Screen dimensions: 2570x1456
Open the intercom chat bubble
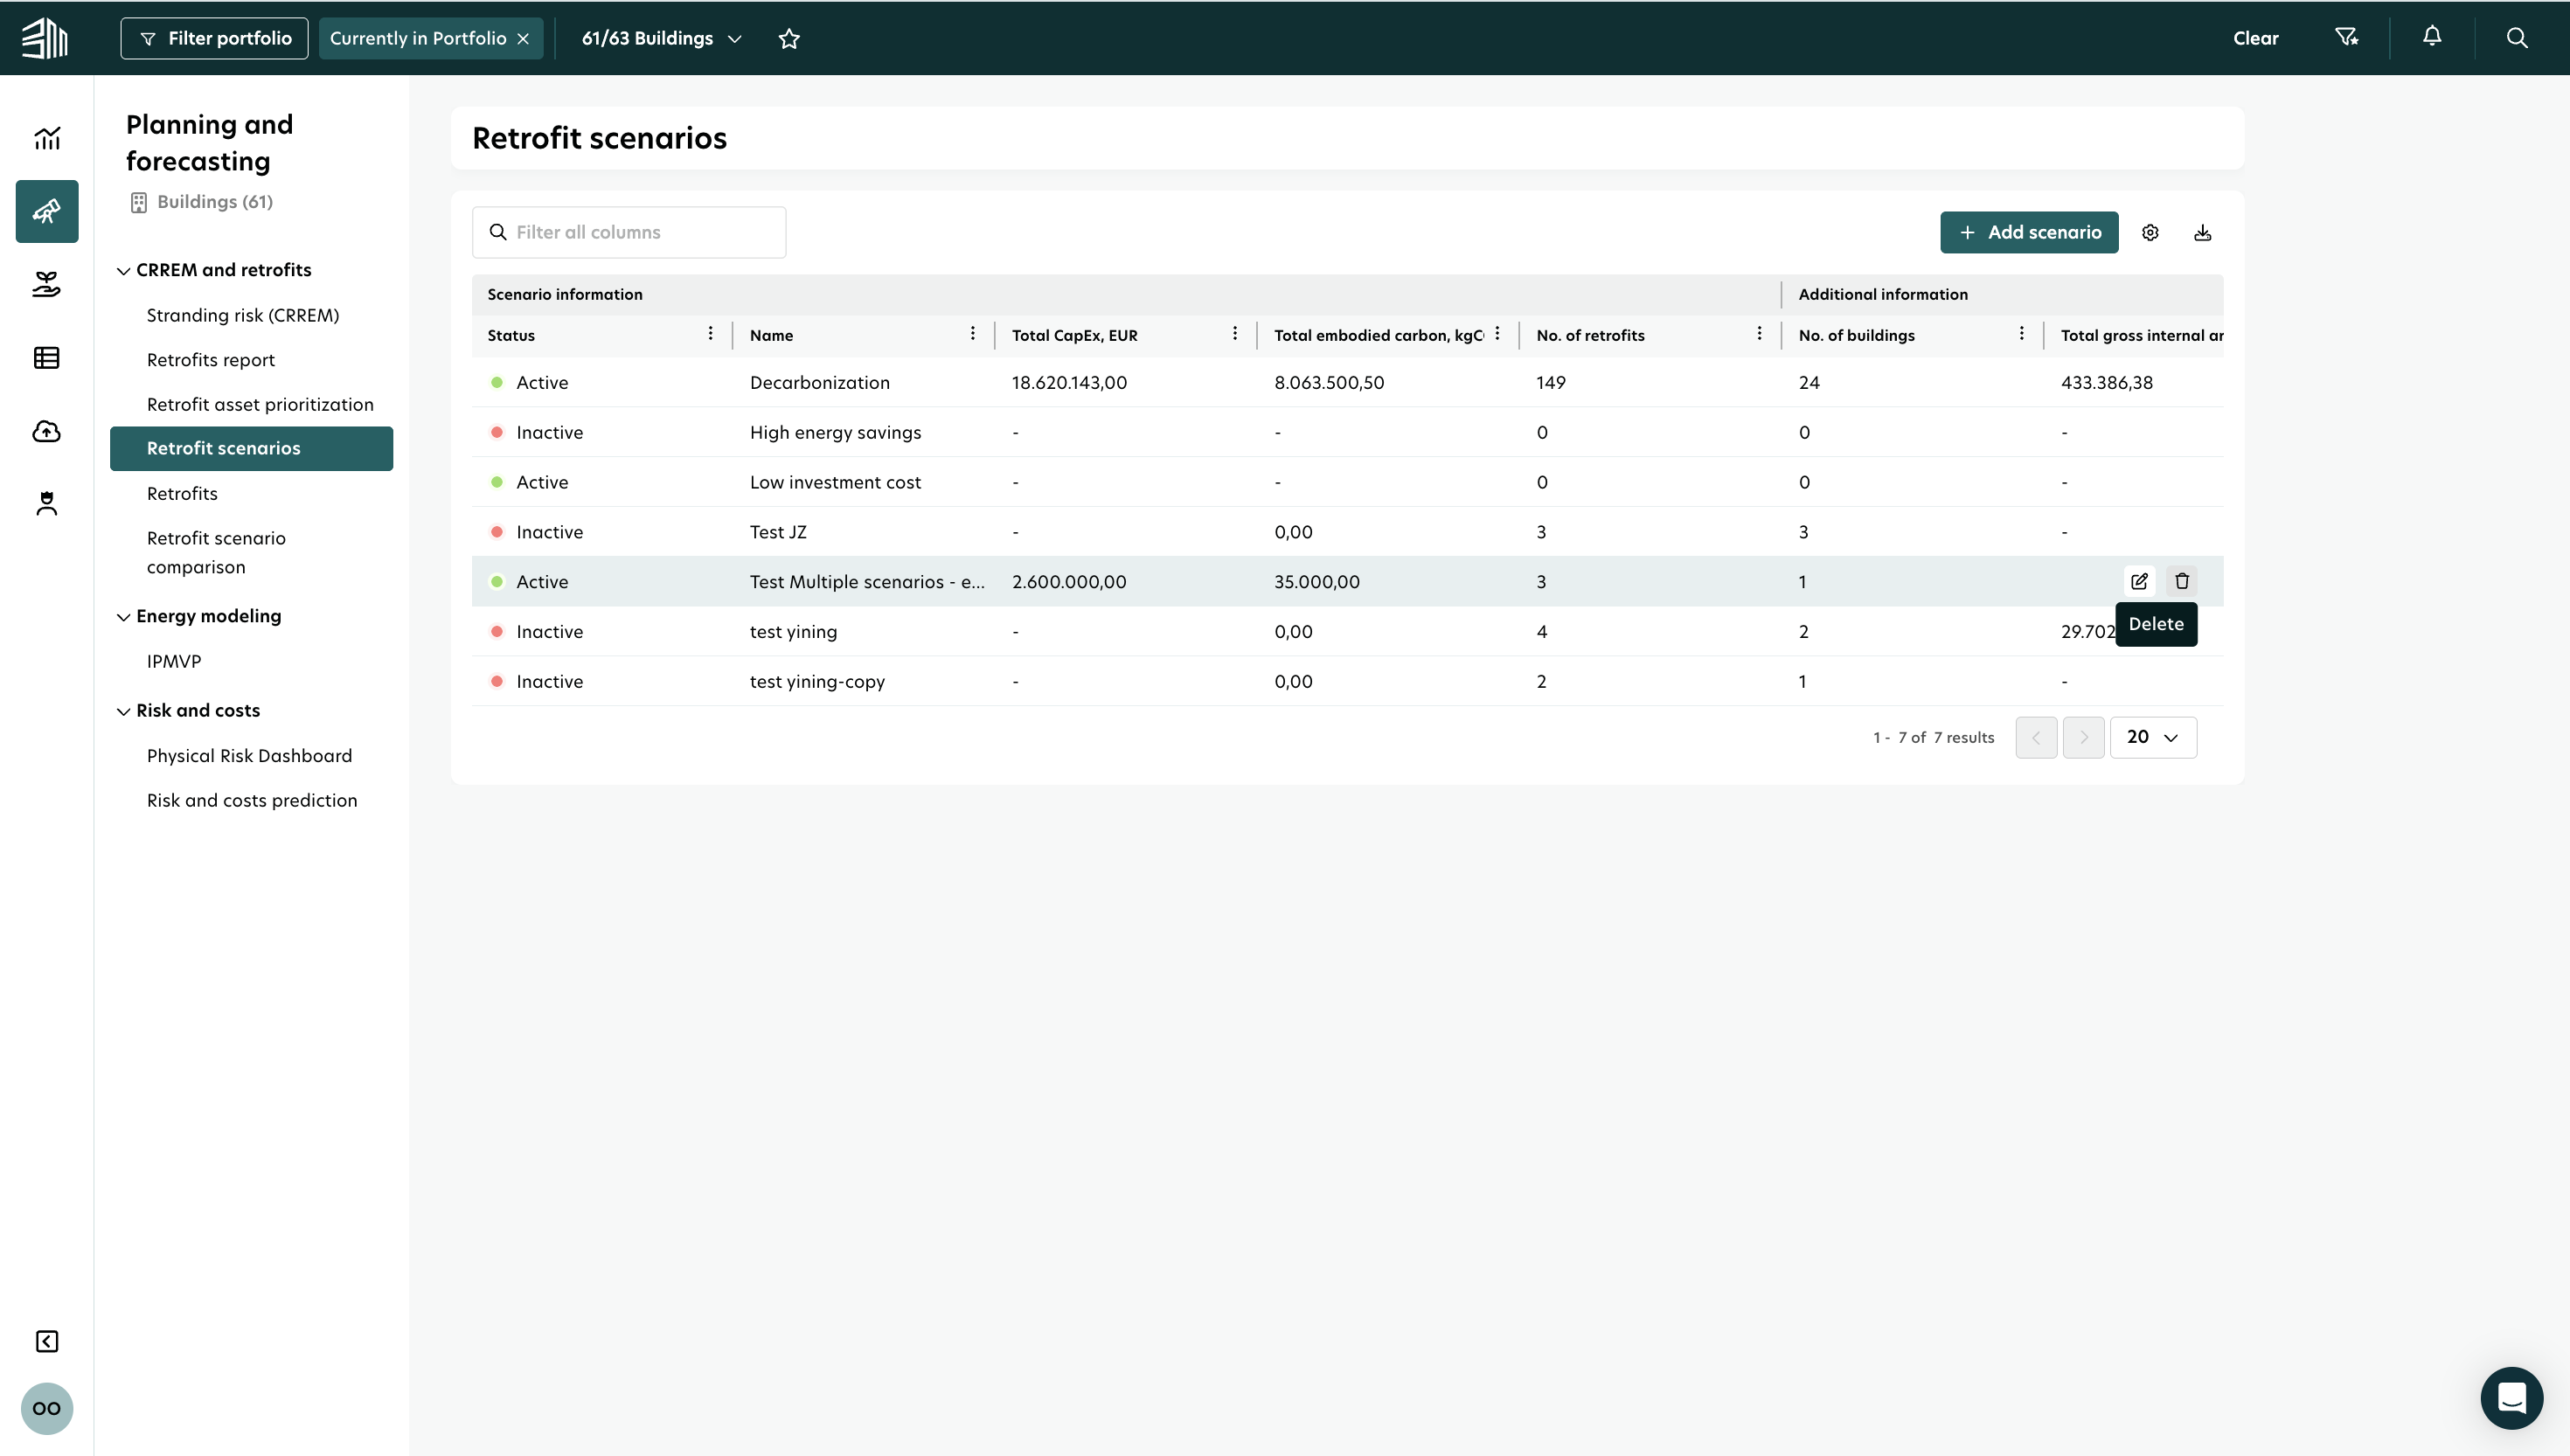point(2511,1398)
